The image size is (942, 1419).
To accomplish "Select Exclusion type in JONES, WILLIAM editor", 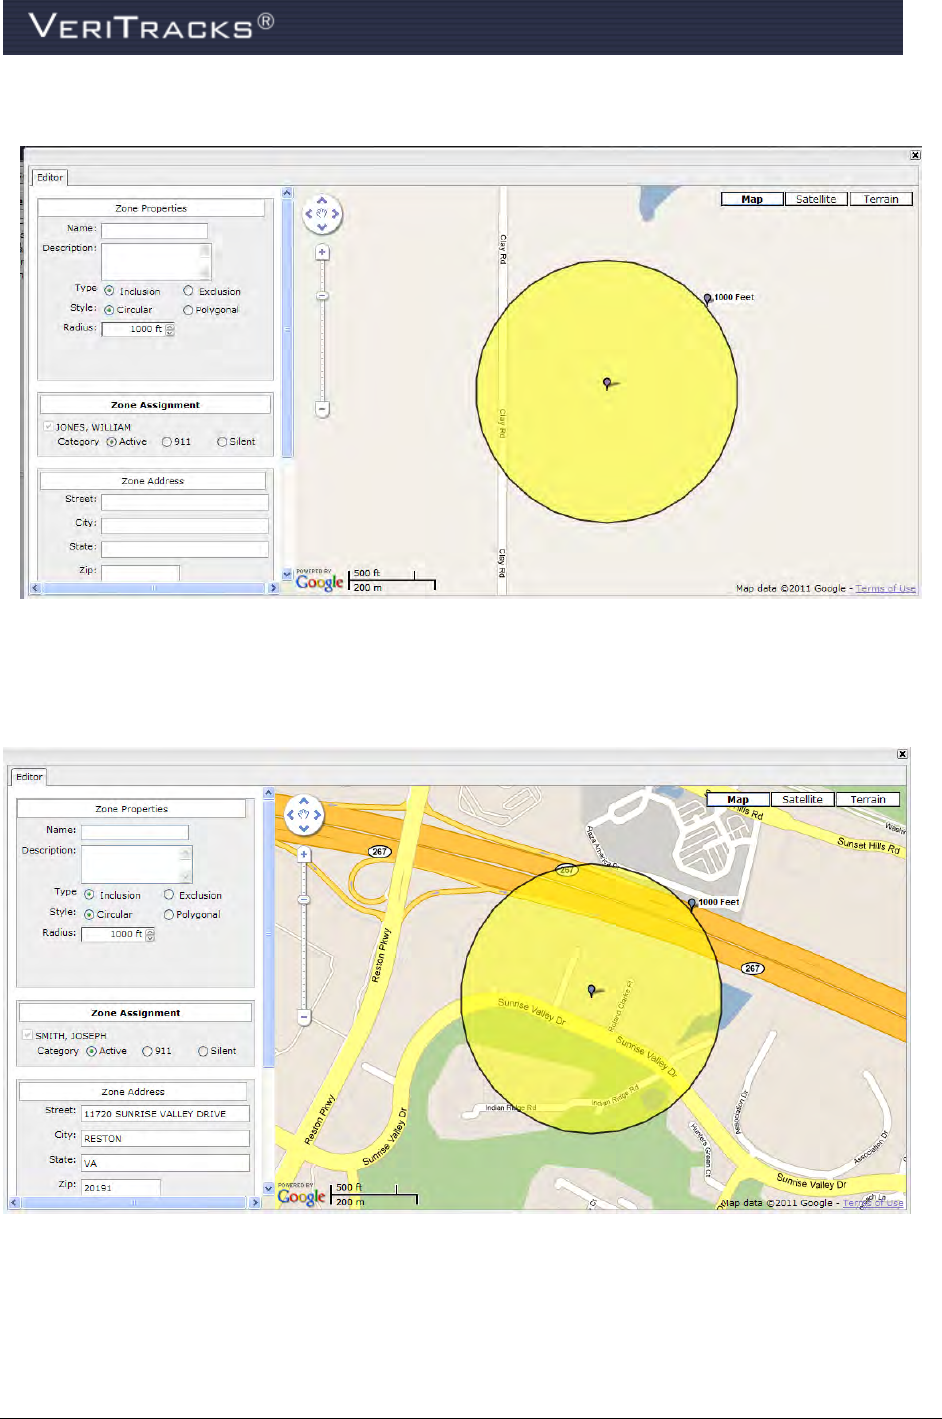I will pos(188,291).
